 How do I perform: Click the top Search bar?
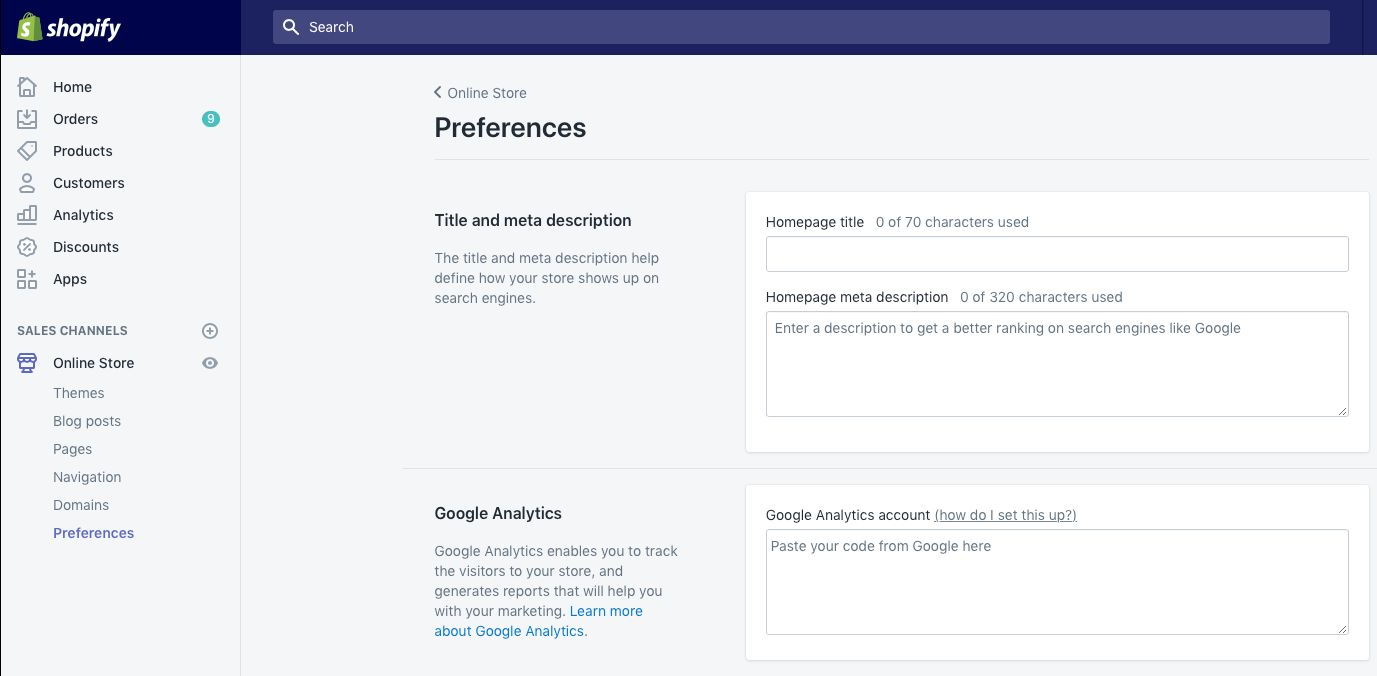pos(800,27)
